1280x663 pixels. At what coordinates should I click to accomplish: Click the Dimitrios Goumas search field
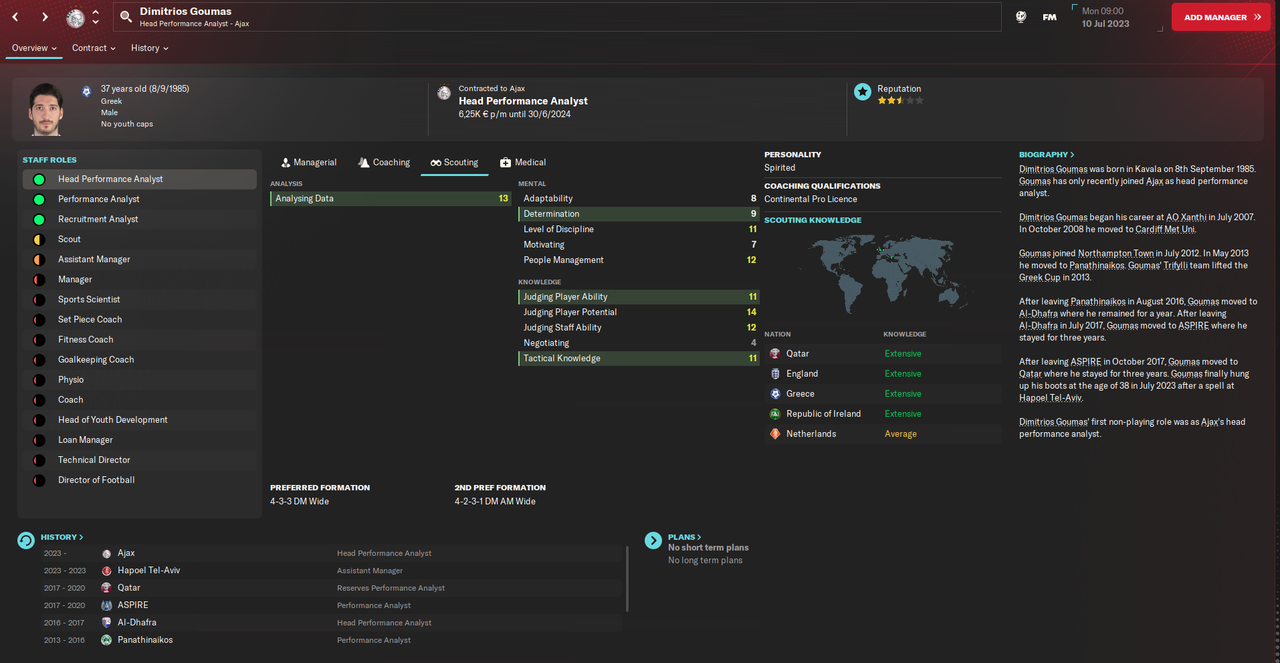(558, 17)
